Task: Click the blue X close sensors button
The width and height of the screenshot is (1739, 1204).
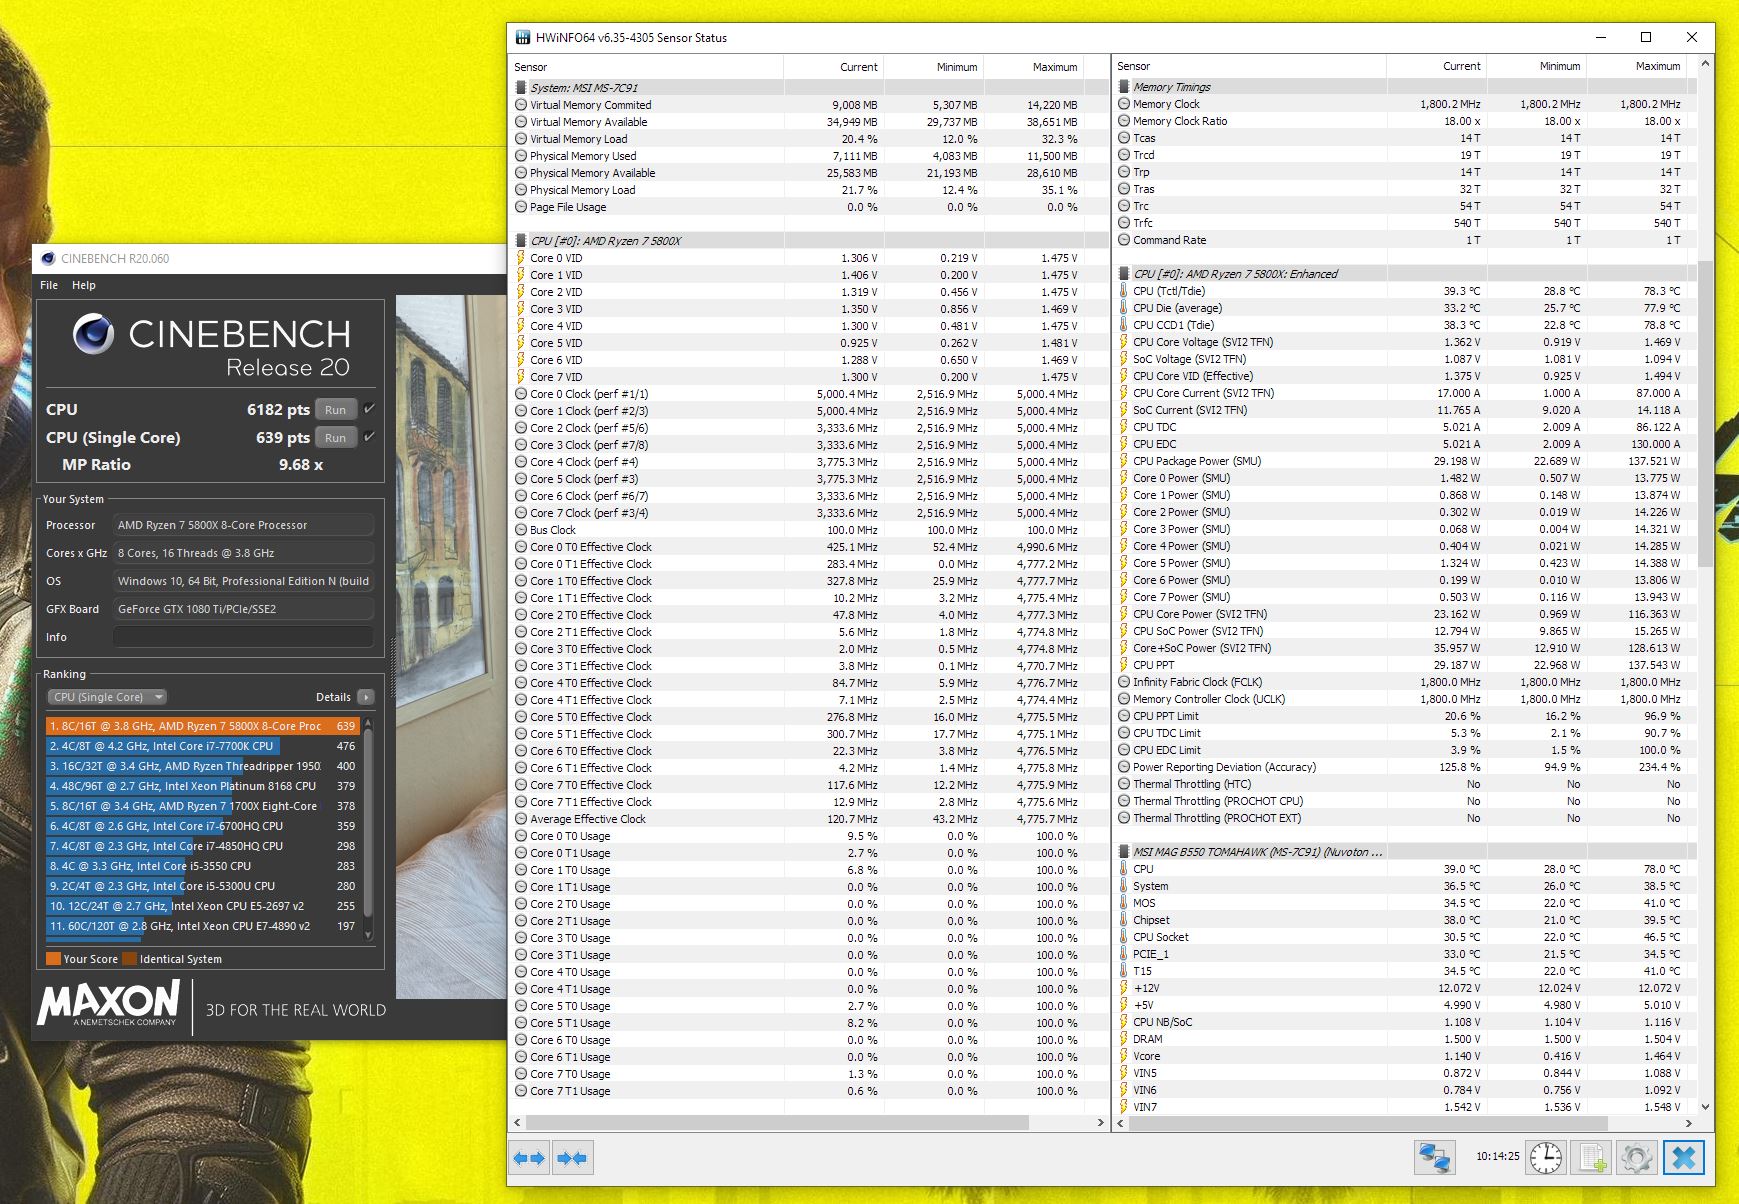Action: tap(1684, 1158)
